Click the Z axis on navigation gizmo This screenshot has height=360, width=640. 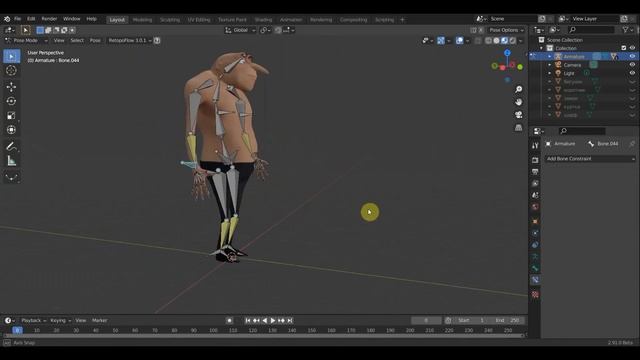click(507, 53)
